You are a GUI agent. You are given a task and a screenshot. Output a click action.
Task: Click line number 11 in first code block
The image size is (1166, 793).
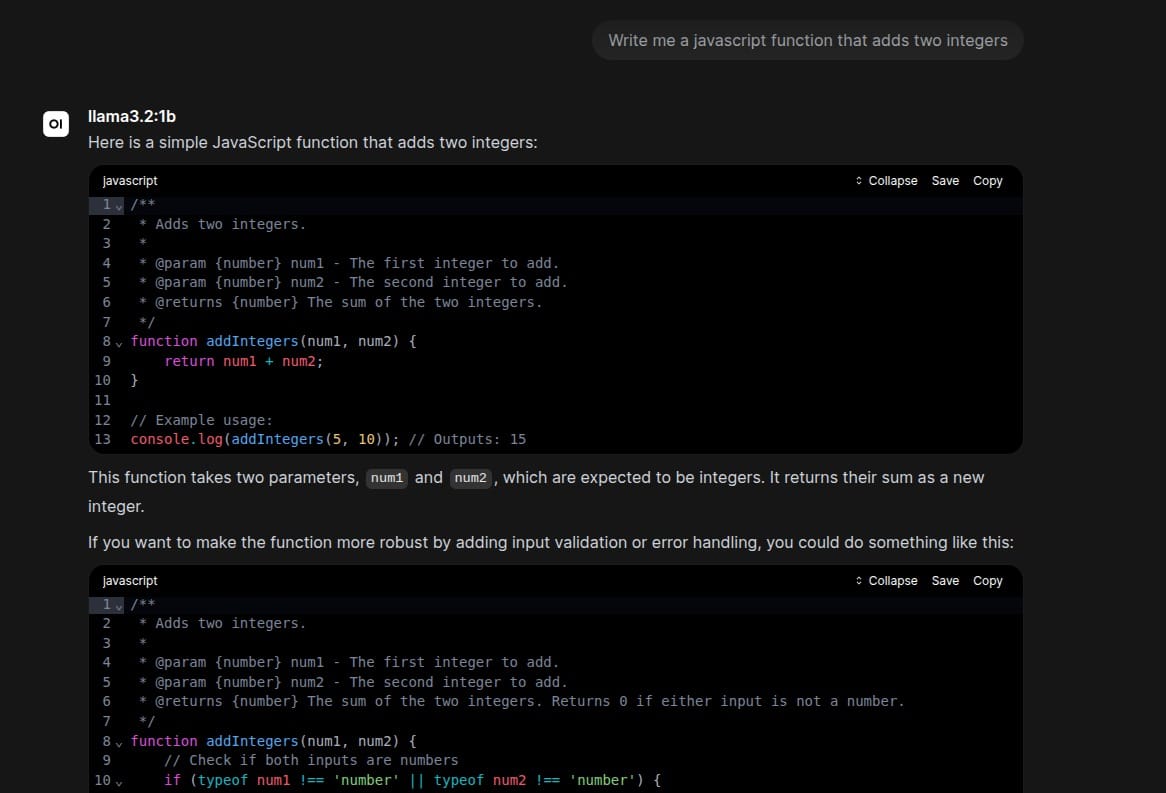point(103,400)
